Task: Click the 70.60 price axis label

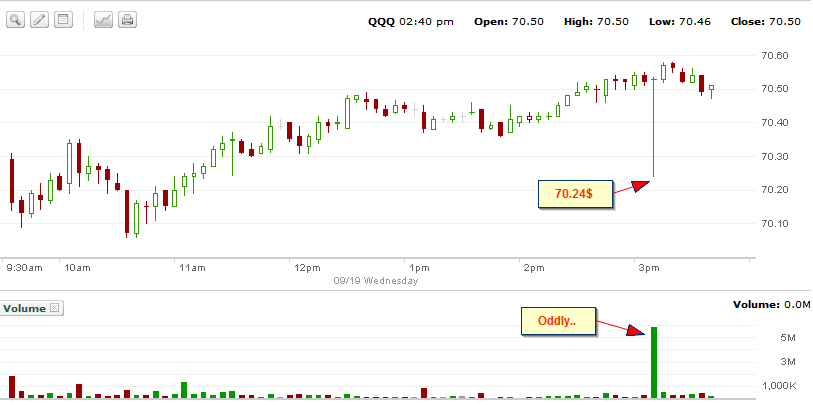Action: point(775,55)
